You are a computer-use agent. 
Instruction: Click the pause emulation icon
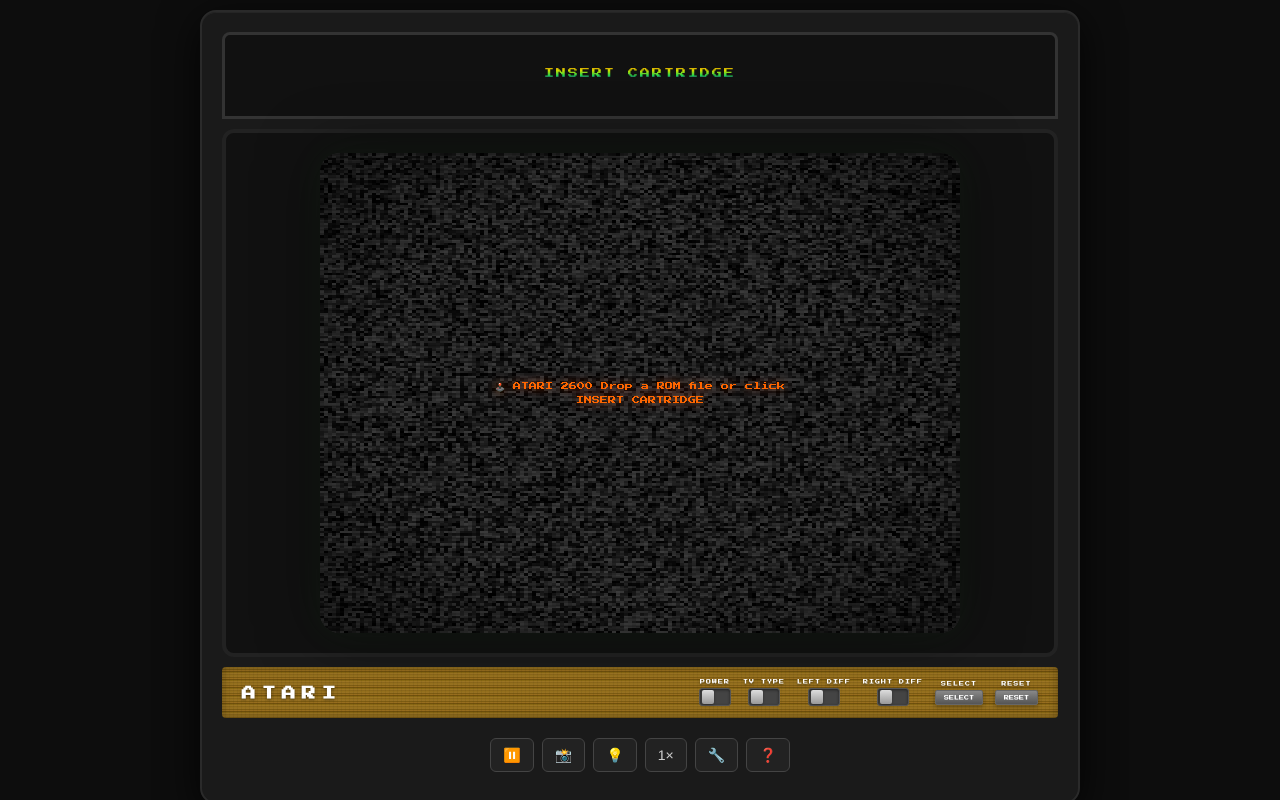[512, 755]
